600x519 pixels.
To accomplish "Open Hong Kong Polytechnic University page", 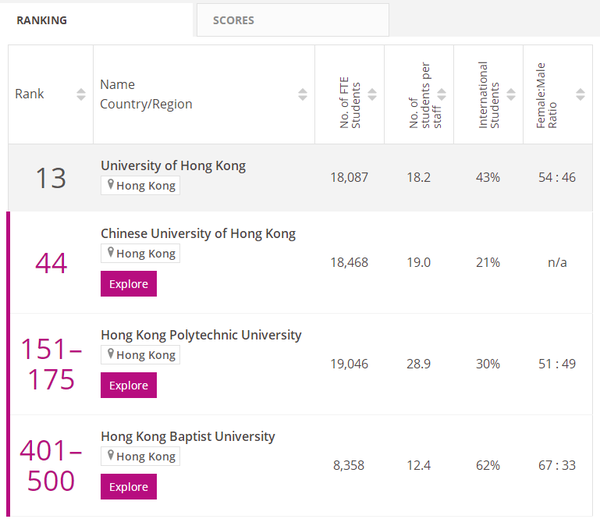I will [201, 335].
